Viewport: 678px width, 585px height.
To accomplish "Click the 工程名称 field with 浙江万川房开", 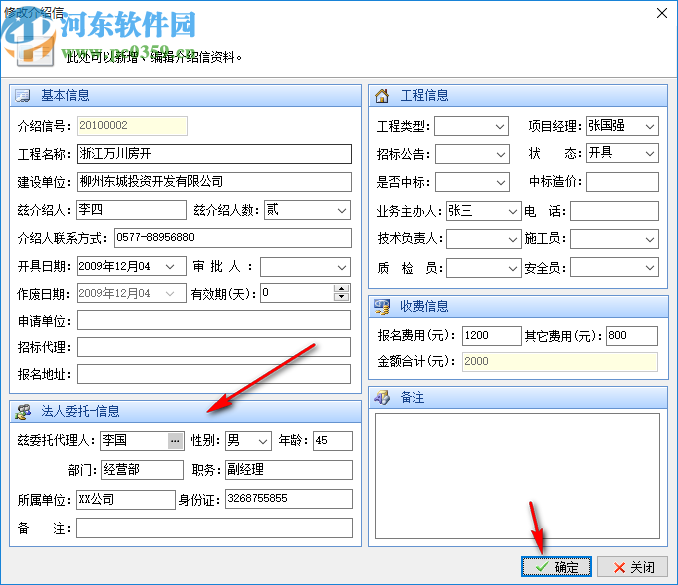I will (x=214, y=154).
